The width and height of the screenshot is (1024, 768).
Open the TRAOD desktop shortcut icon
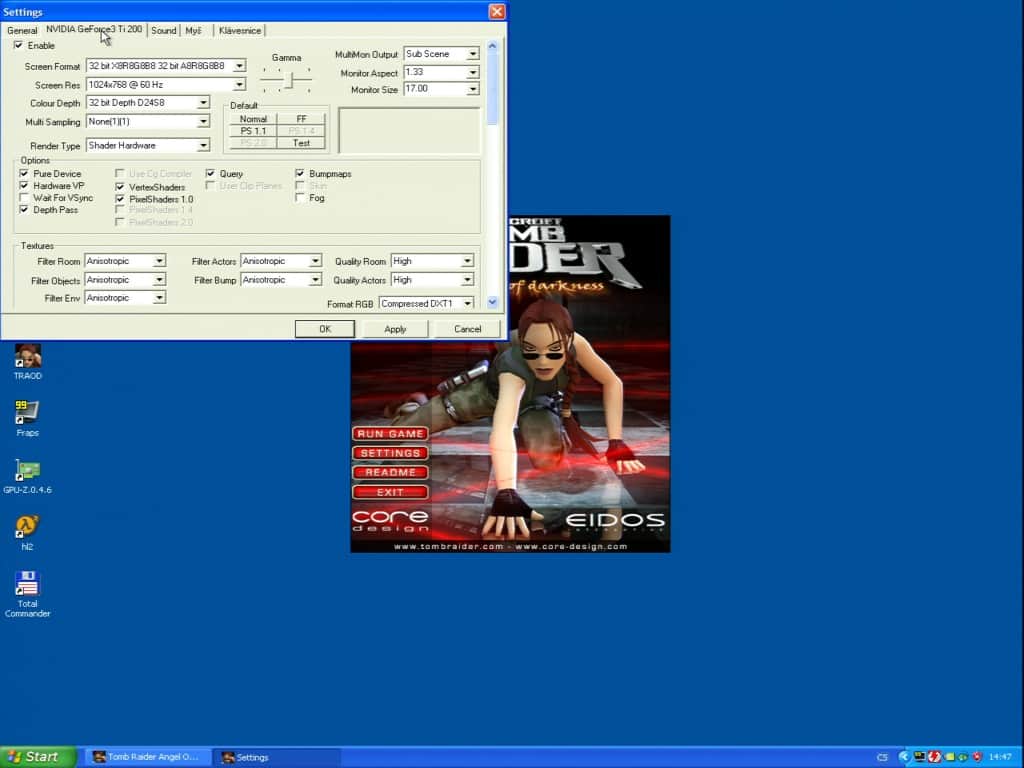27,356
